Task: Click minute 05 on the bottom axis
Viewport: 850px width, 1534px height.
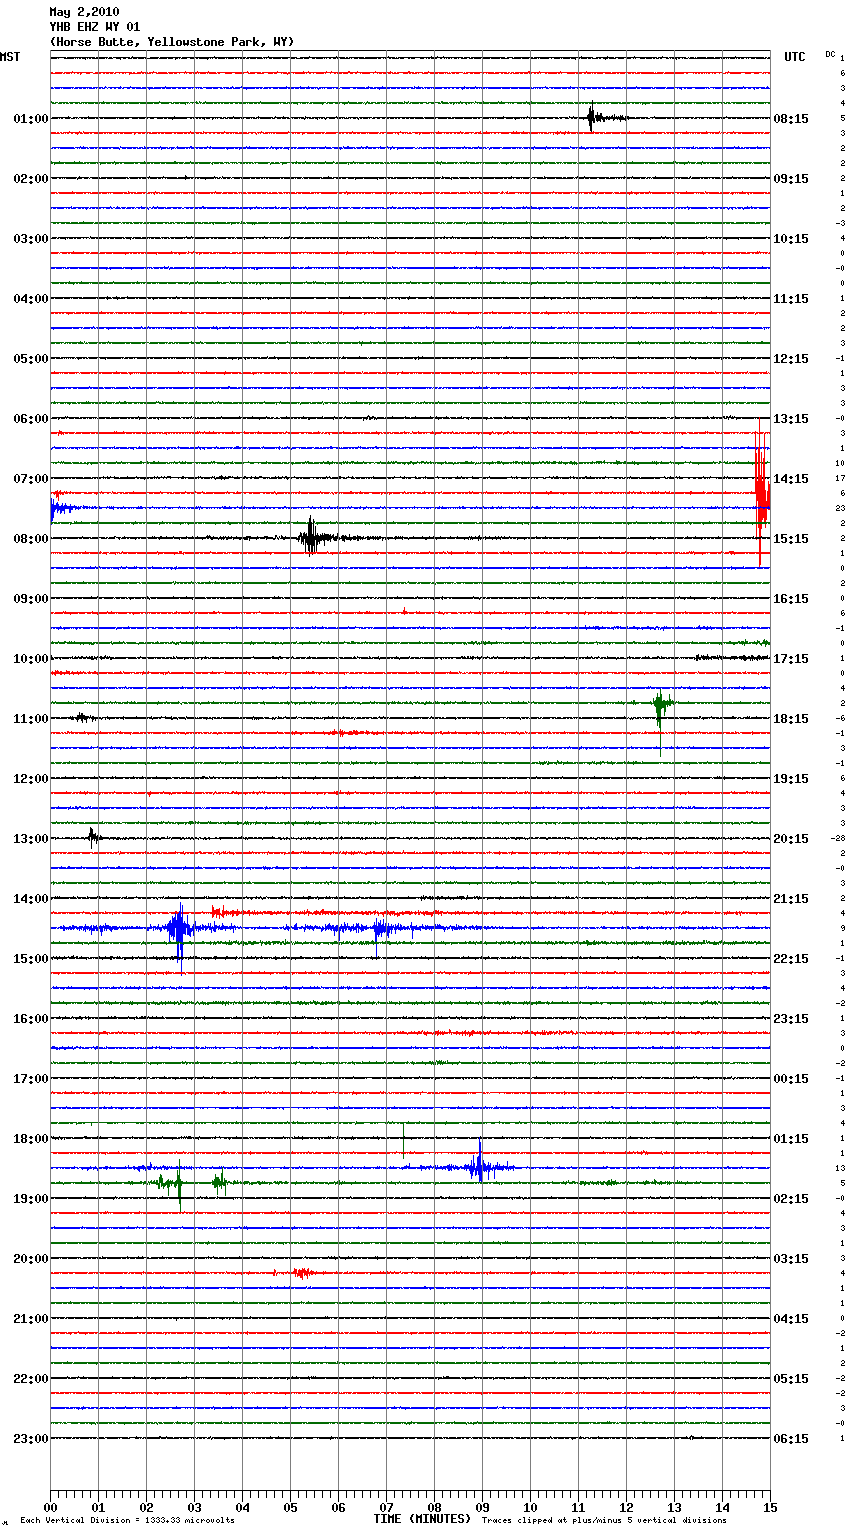Action: (x=290, y=1507)
